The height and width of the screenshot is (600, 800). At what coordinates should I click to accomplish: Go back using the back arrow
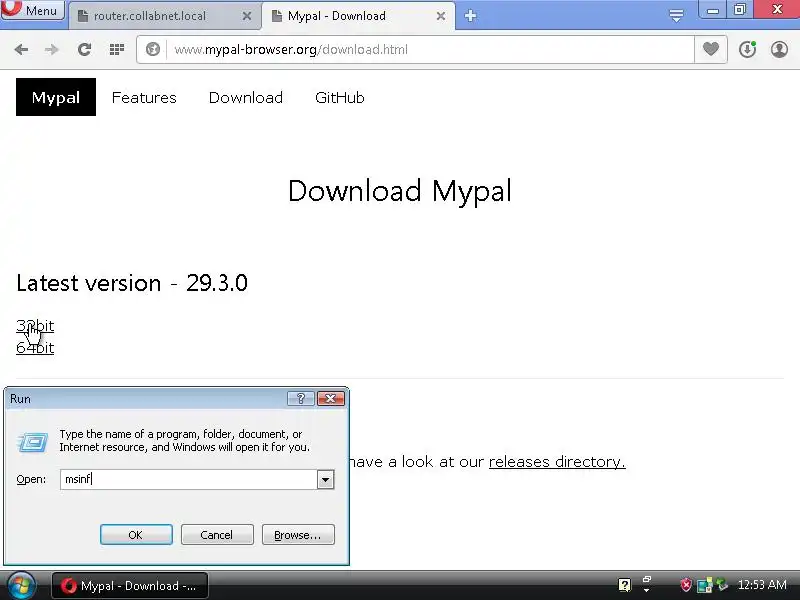point(21,49)
